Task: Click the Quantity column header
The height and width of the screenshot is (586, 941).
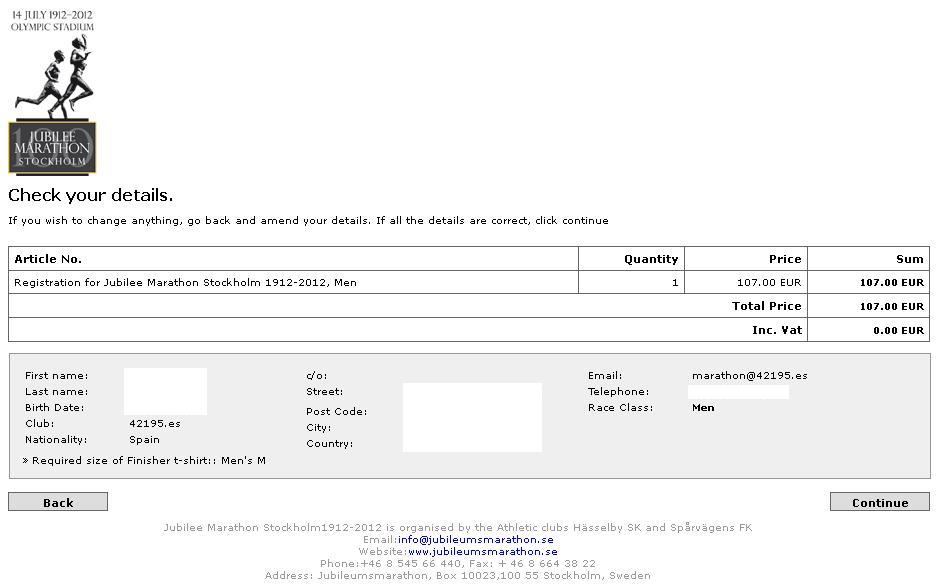Action: click(x=650, y=259)
